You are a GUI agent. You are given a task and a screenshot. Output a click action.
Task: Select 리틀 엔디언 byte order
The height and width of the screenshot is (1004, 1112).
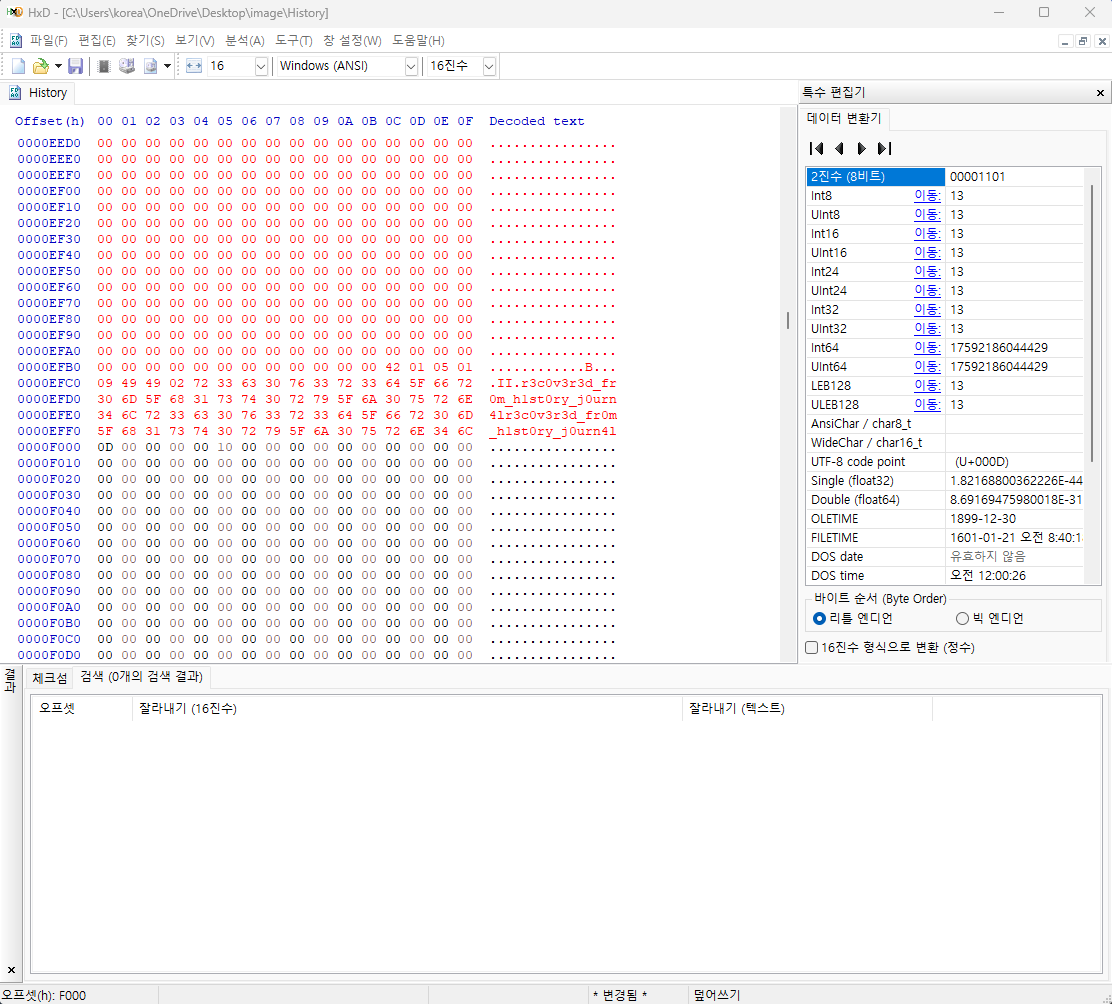coord(820,618)
